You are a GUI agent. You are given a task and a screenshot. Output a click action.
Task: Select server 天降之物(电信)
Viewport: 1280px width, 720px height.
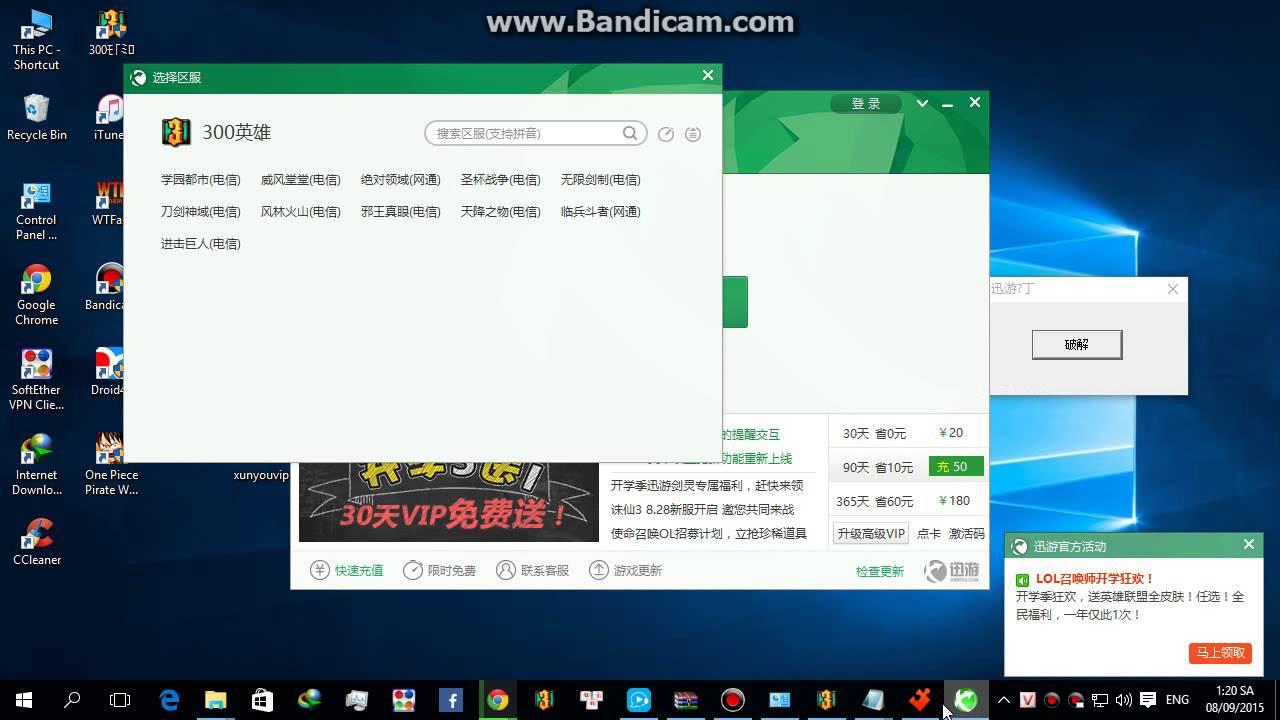[x=501, y=212]
